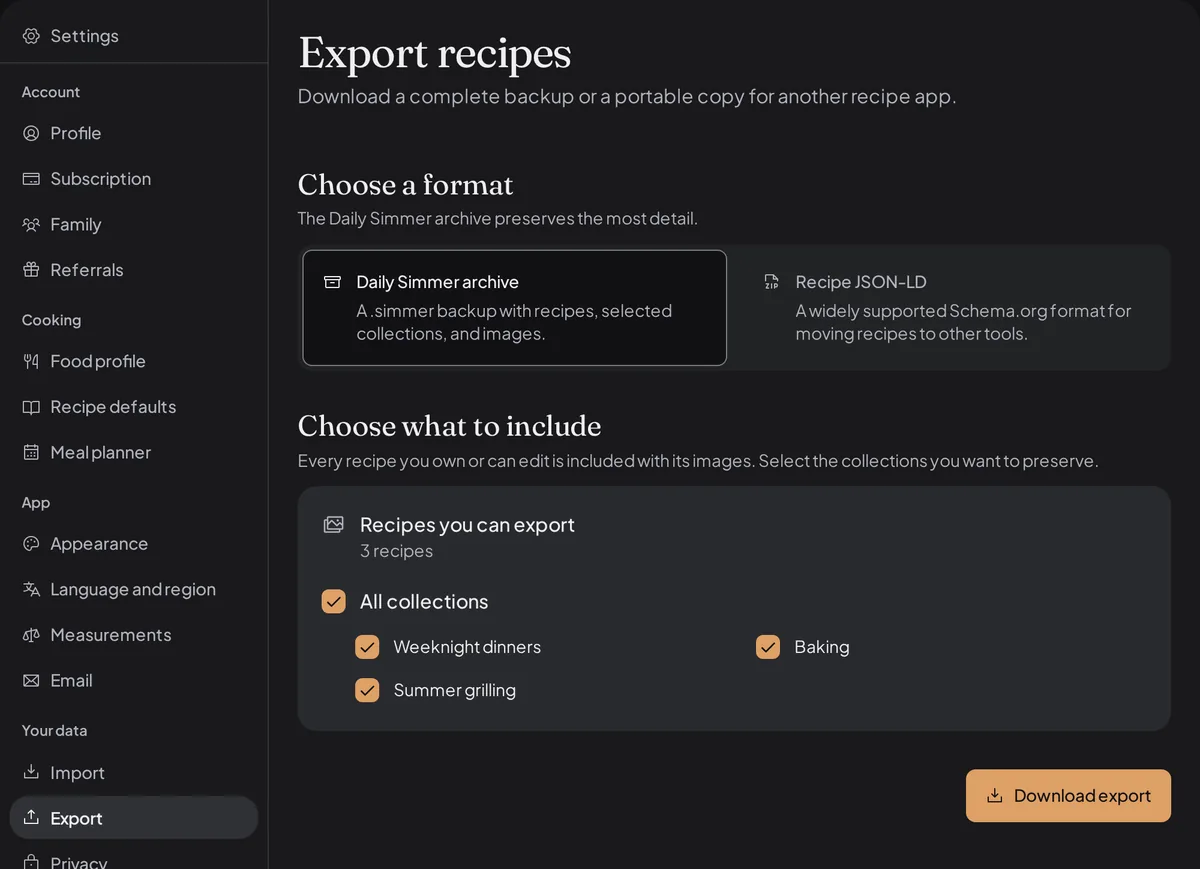Uncheck the All collections checkbox
Viewport: 1200px width, 869px height.
tap(334, 601)
